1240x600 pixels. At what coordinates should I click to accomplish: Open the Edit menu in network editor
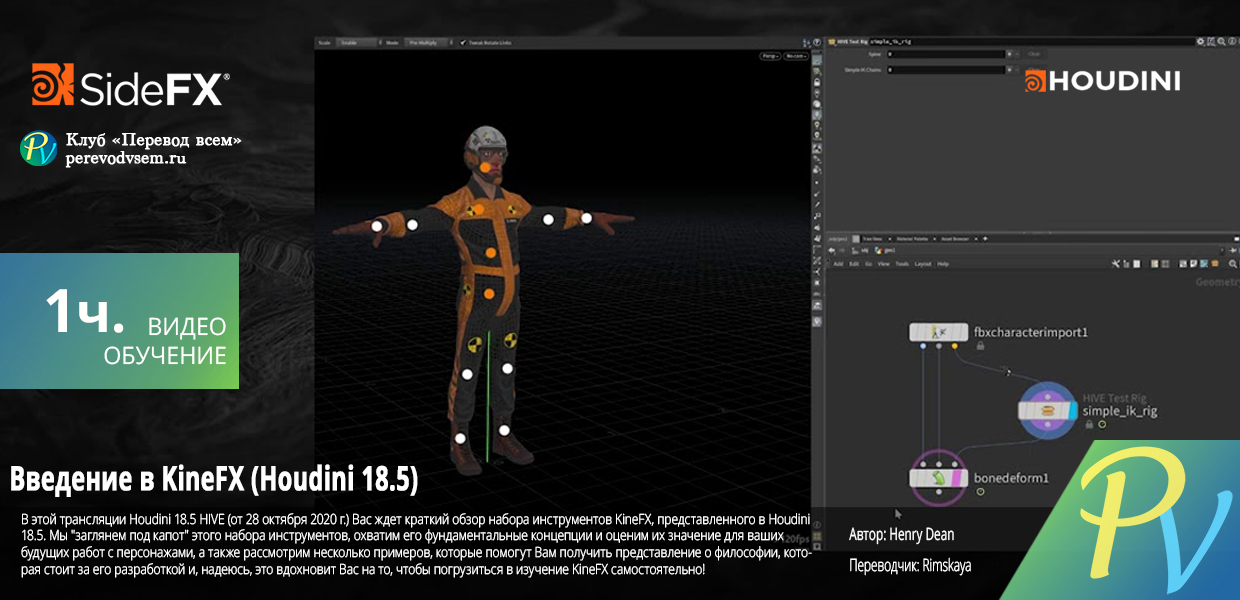[854, 264]
